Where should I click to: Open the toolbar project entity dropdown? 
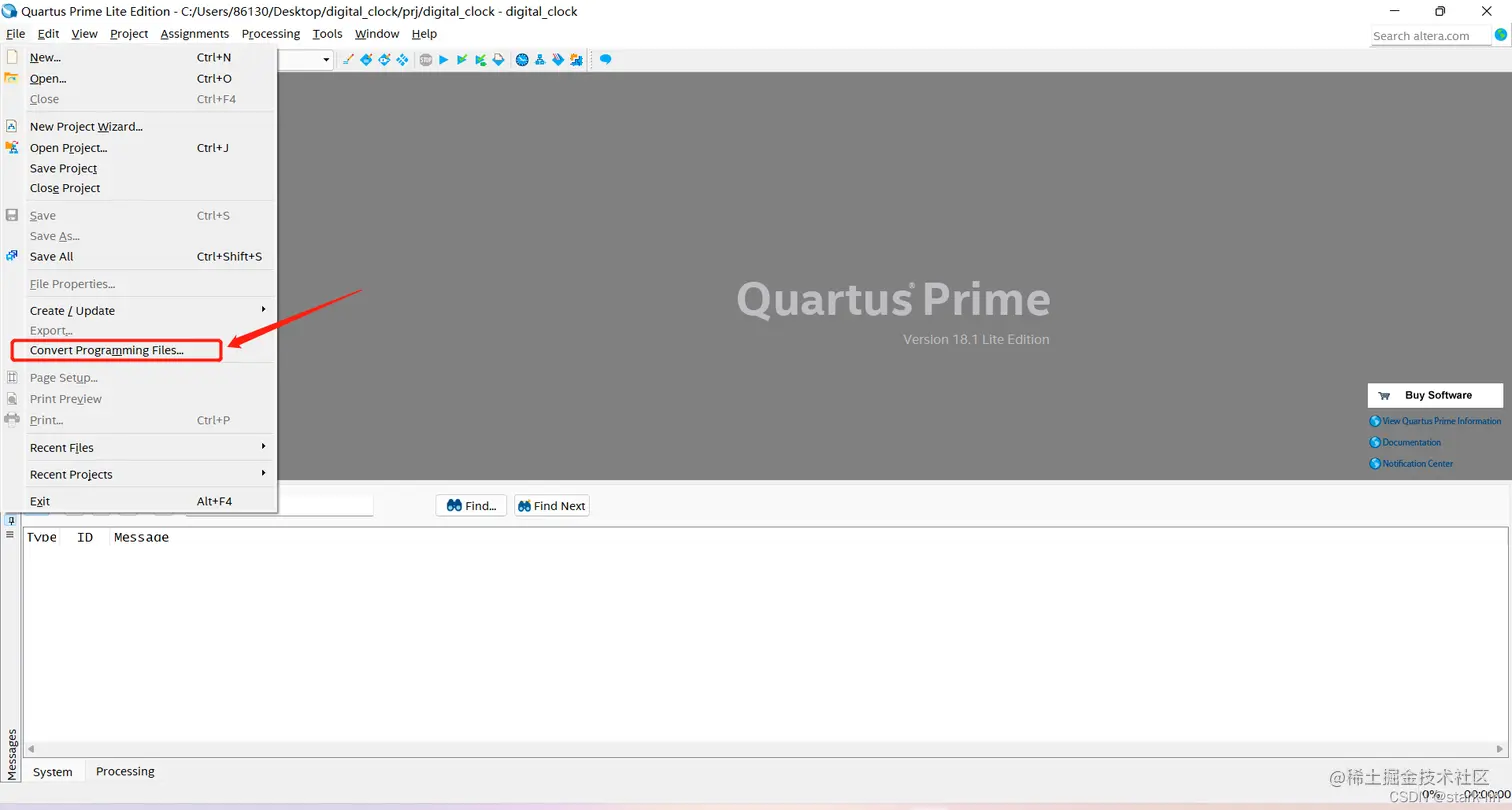pos(326,61)
